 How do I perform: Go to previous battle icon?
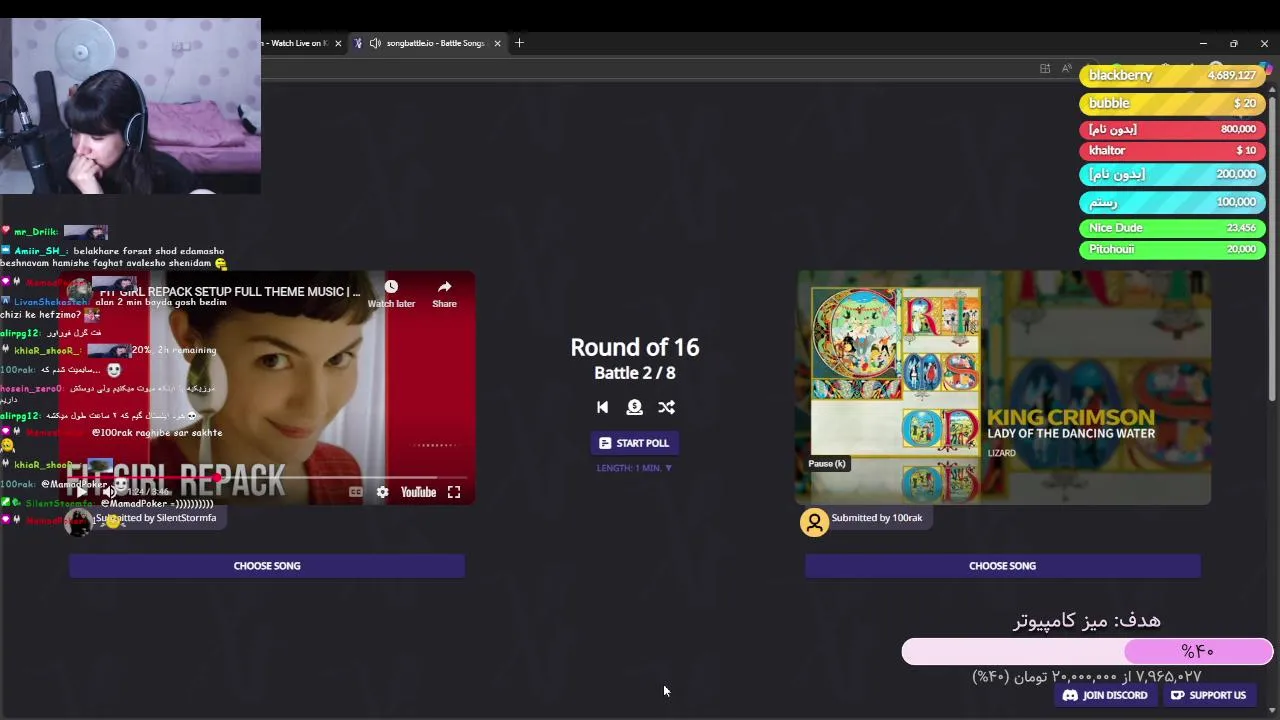(x=602, y=407)
